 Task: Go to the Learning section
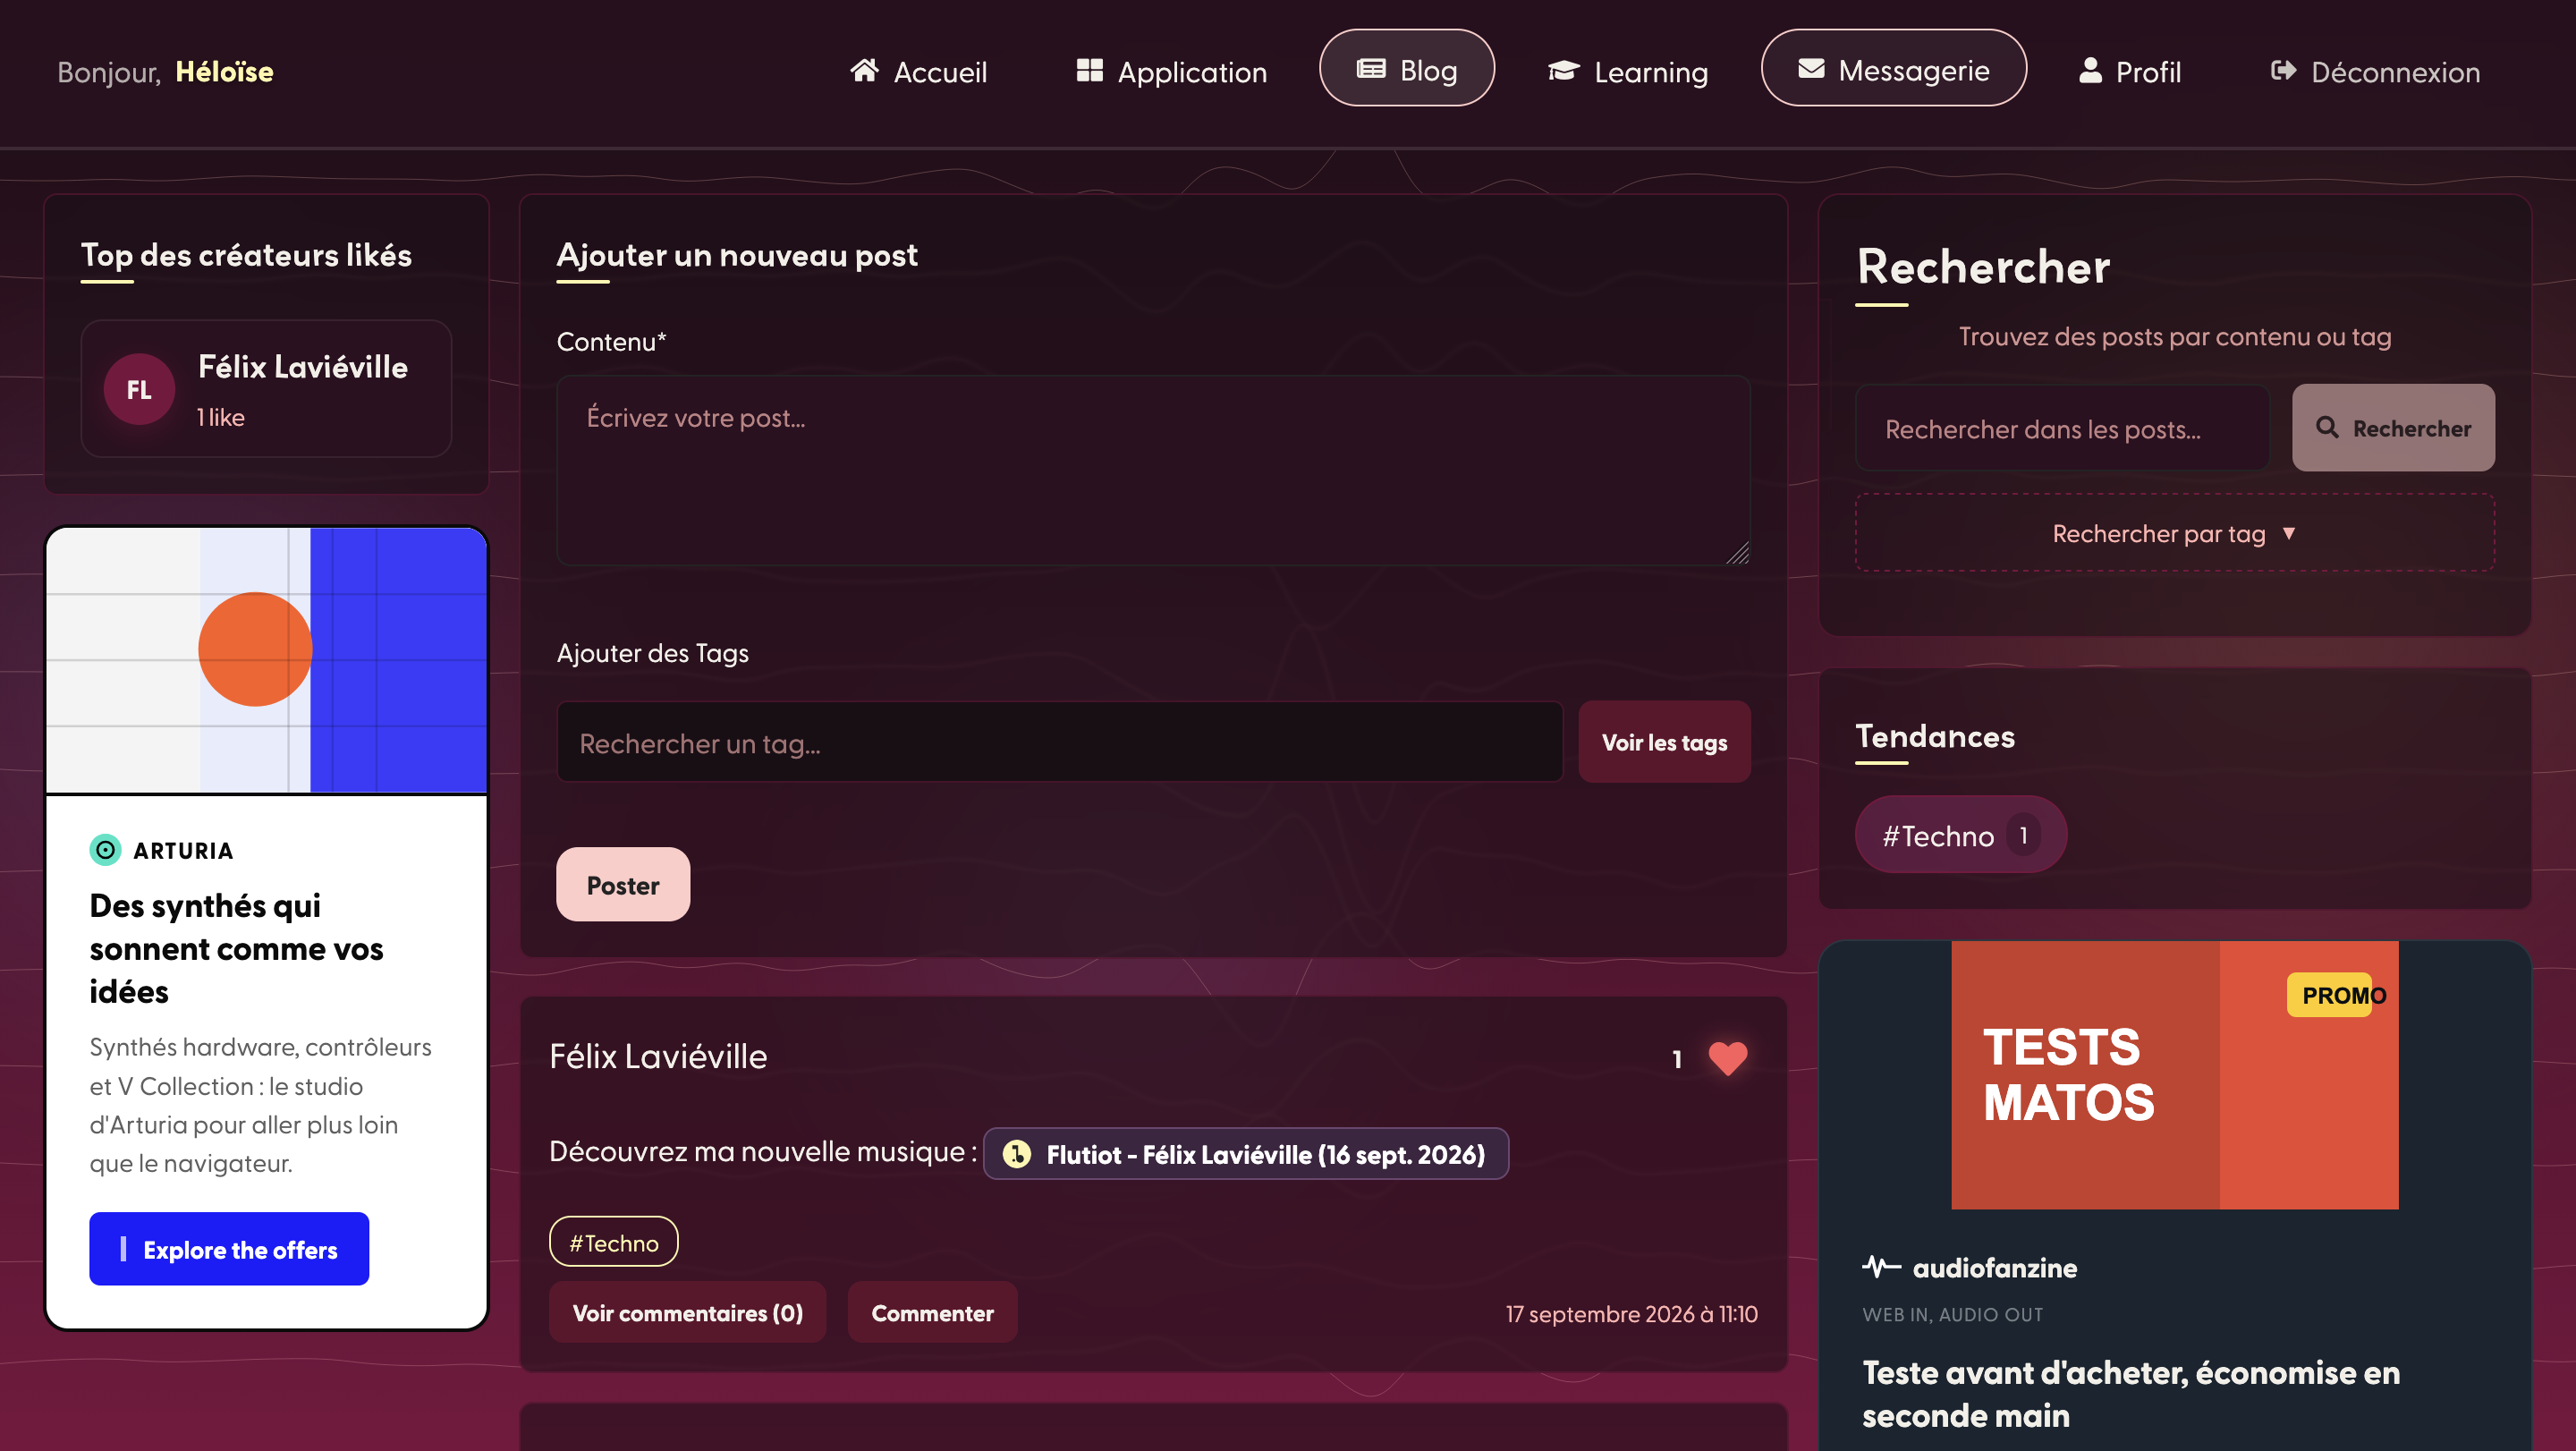(x=1627, y=71)
